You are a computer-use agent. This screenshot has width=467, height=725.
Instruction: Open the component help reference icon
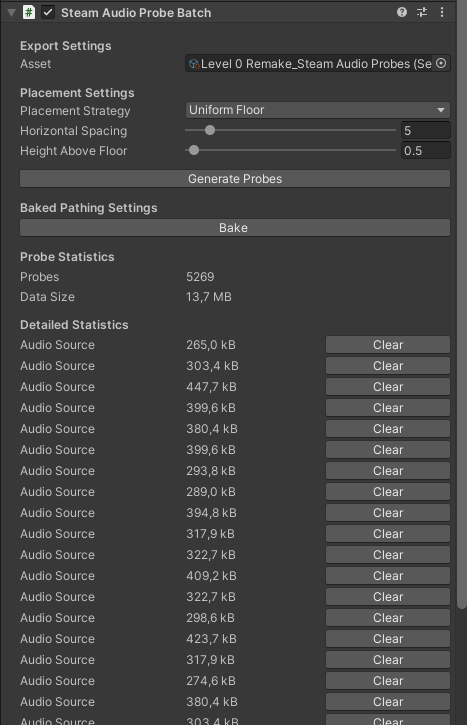[x=402, y=12]
